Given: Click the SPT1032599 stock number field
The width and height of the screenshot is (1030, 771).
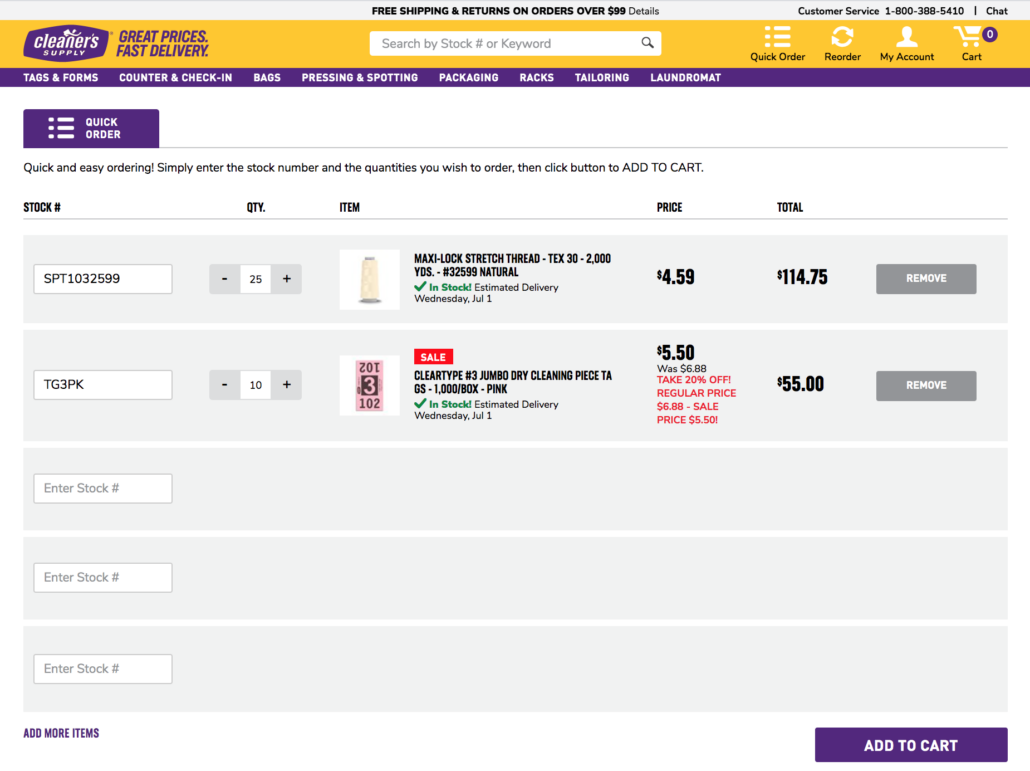Looking at the screenshot, I should click(x=103, y=279).
